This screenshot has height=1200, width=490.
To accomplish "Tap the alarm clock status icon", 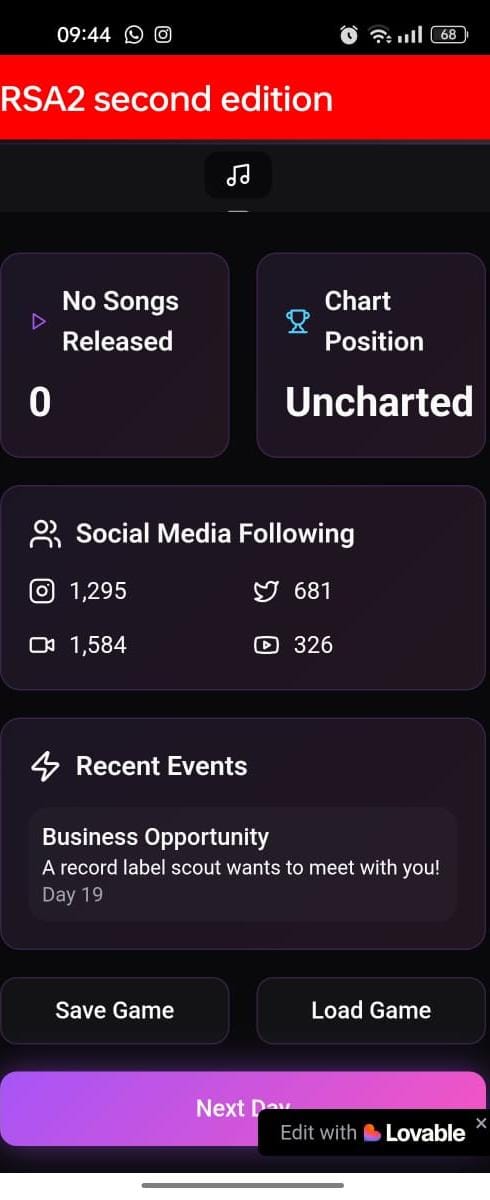I will [349, 35].
